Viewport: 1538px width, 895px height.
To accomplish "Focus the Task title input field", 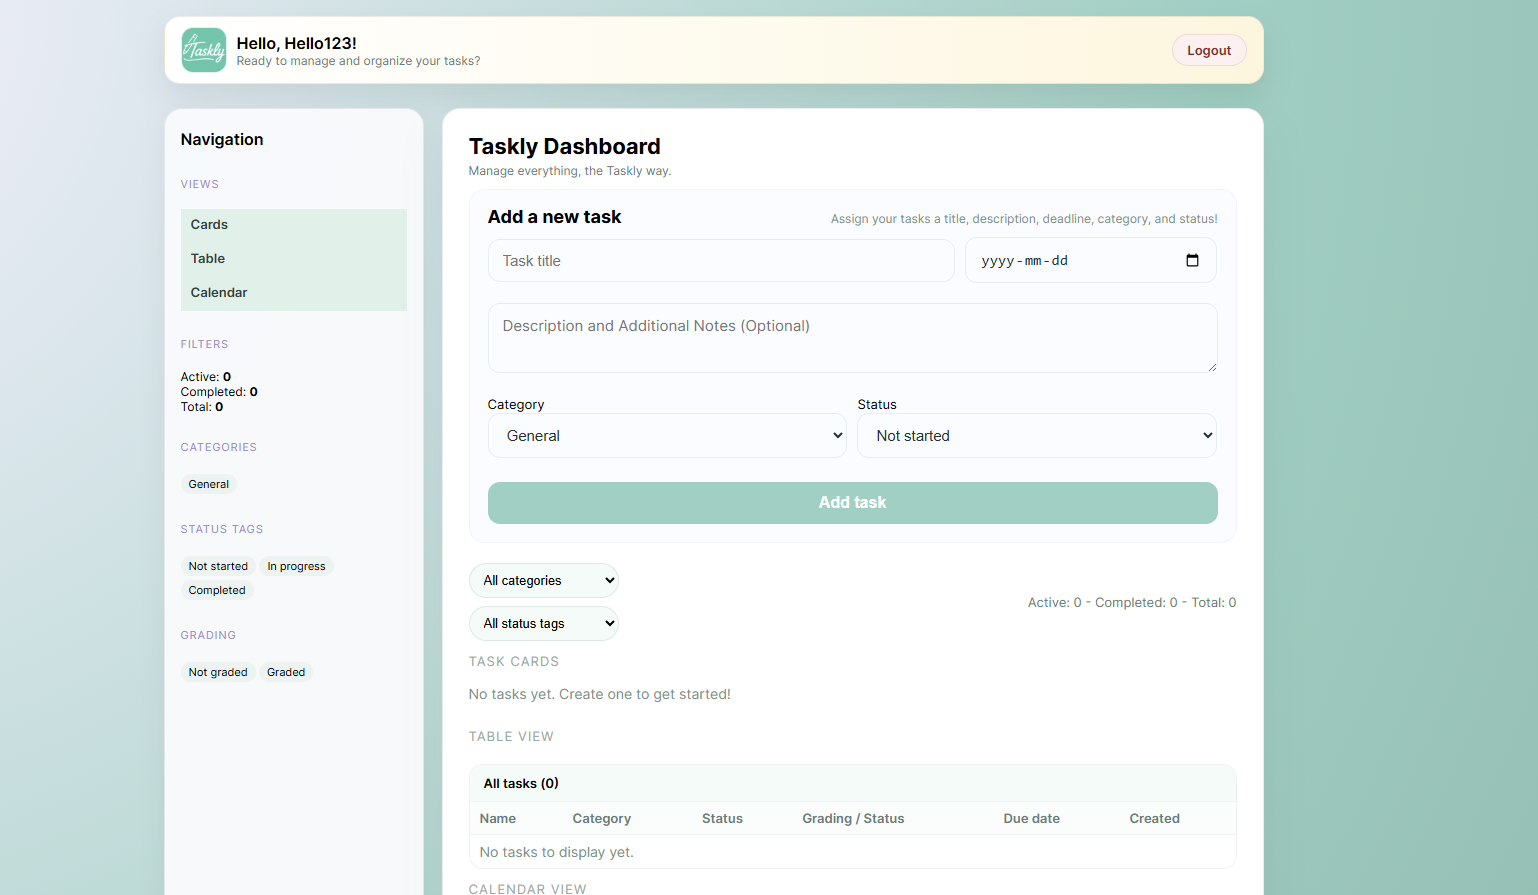I will [721, 260].
